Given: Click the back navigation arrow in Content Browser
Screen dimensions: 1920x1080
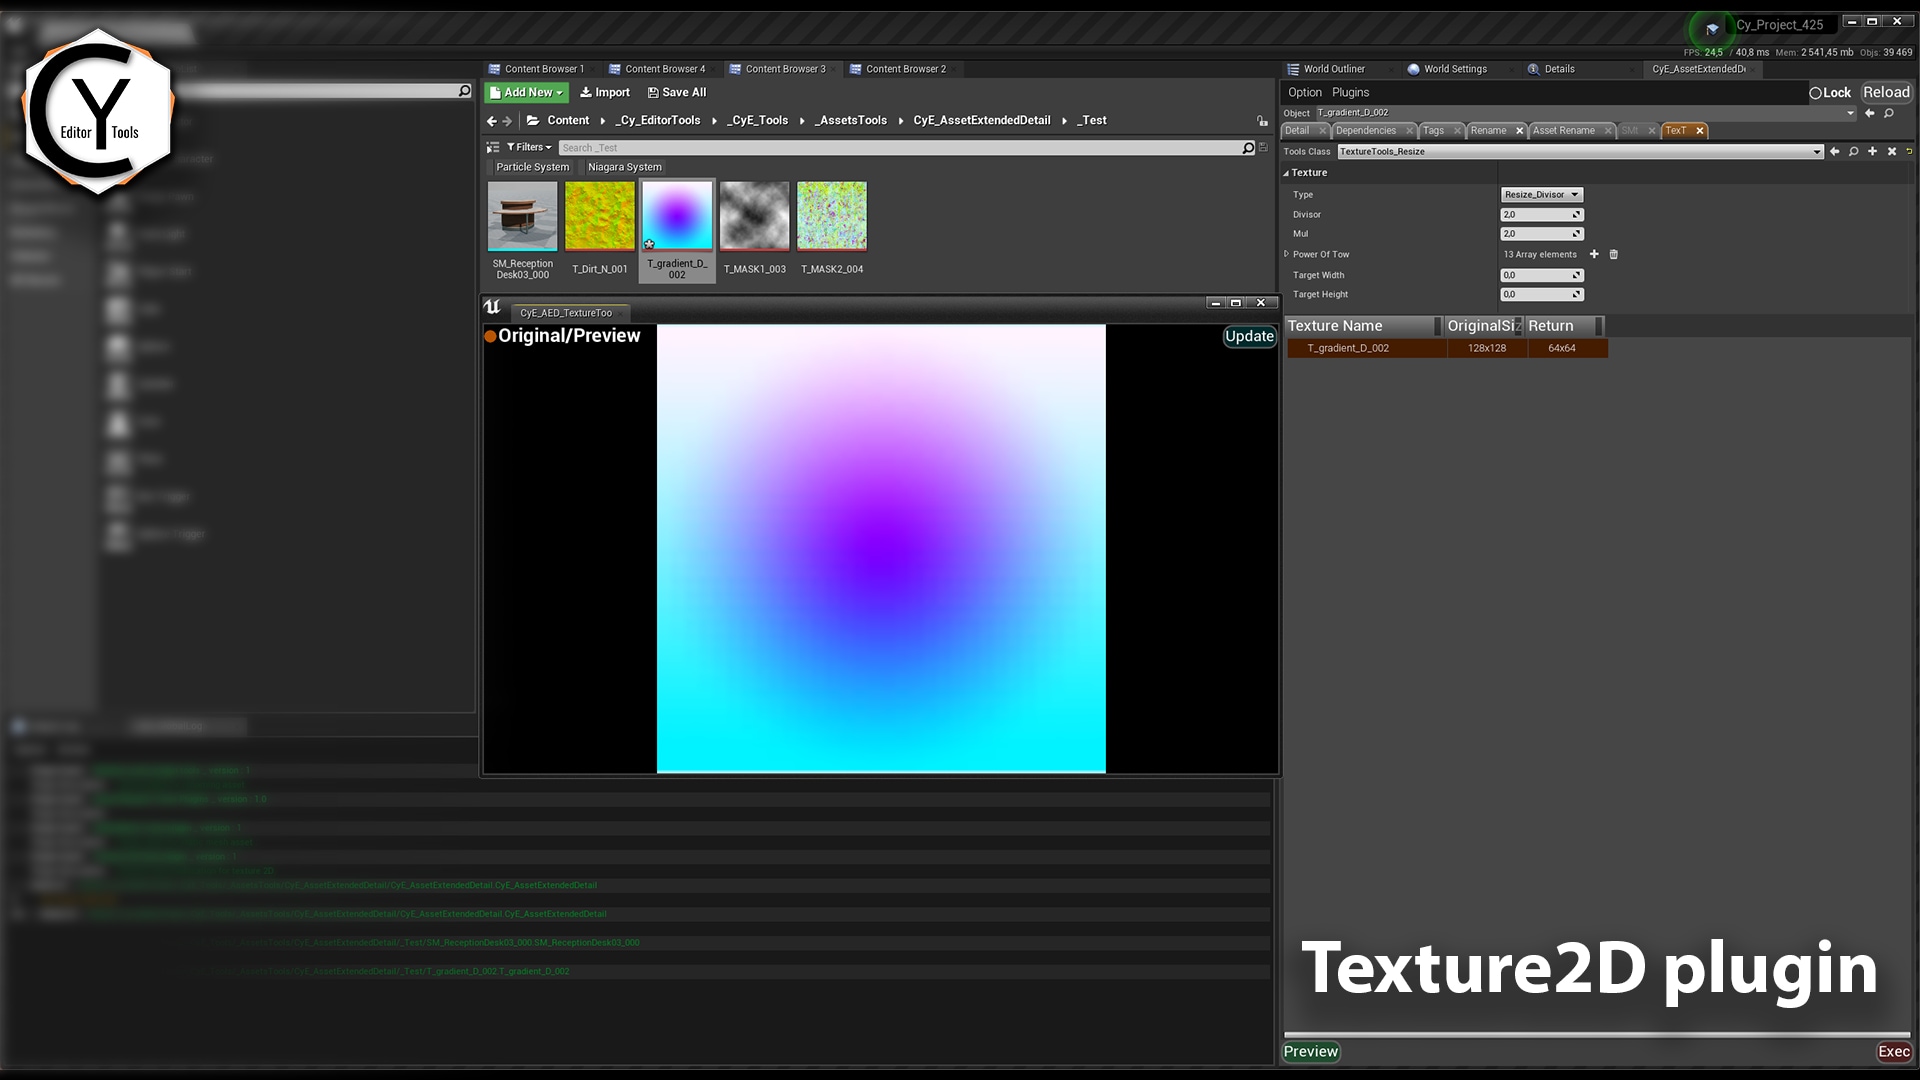Looking at the screenshot, I should point(490,120).
